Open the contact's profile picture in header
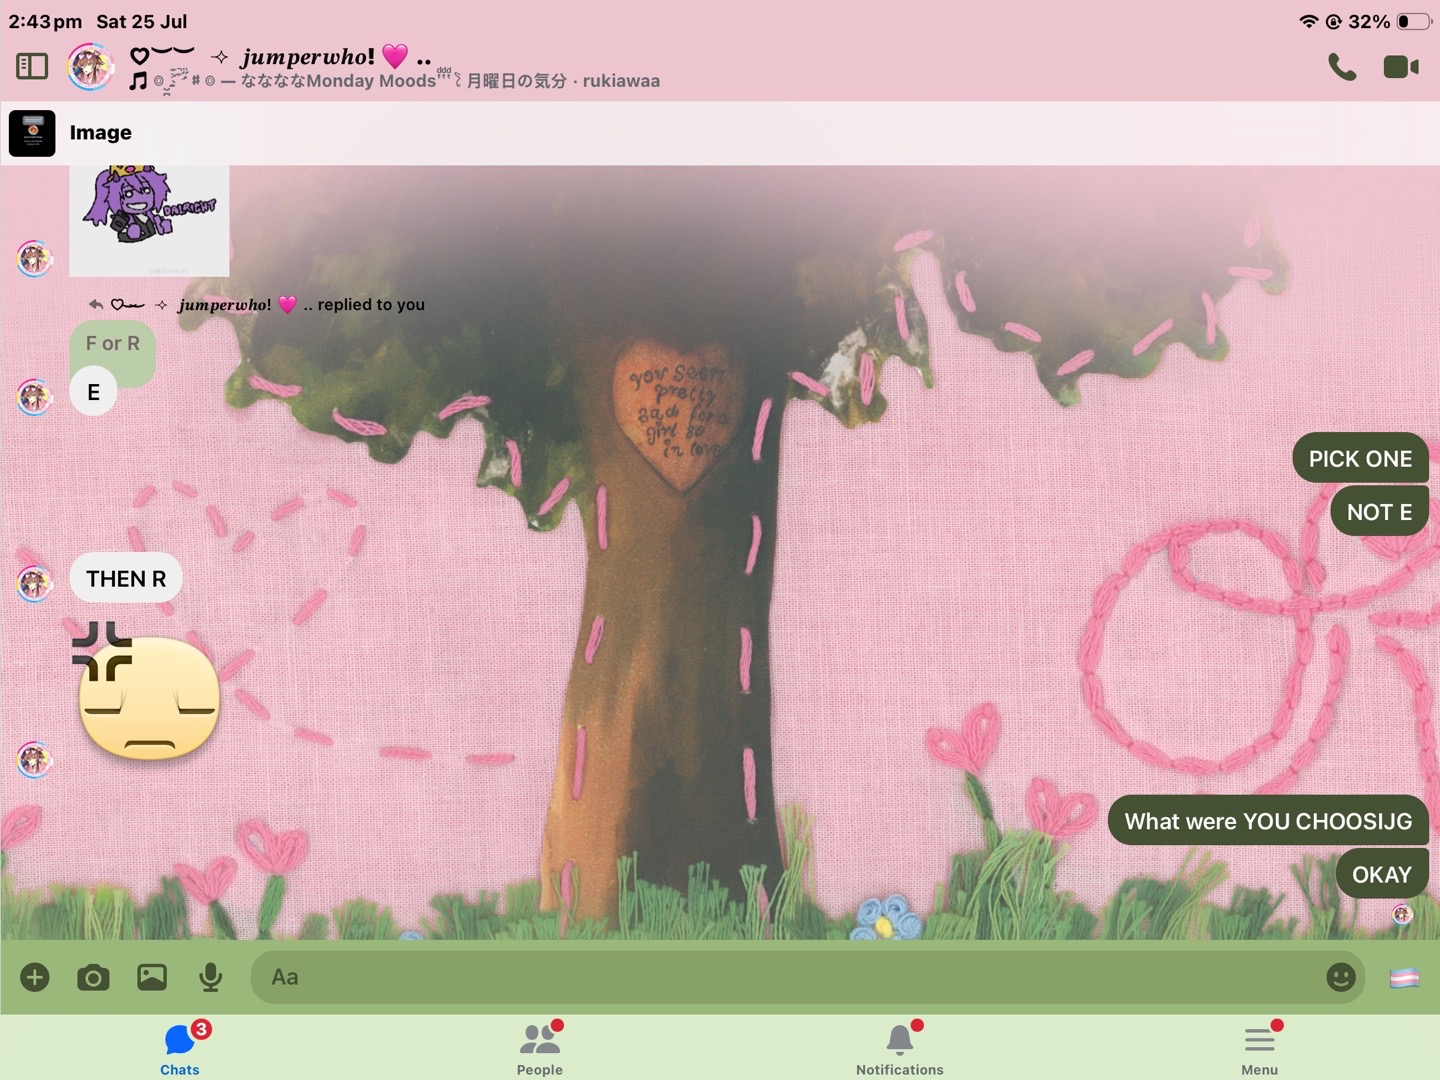Image resolution: width=1440 pixels, height=1080 pixels. click(90, 67)
